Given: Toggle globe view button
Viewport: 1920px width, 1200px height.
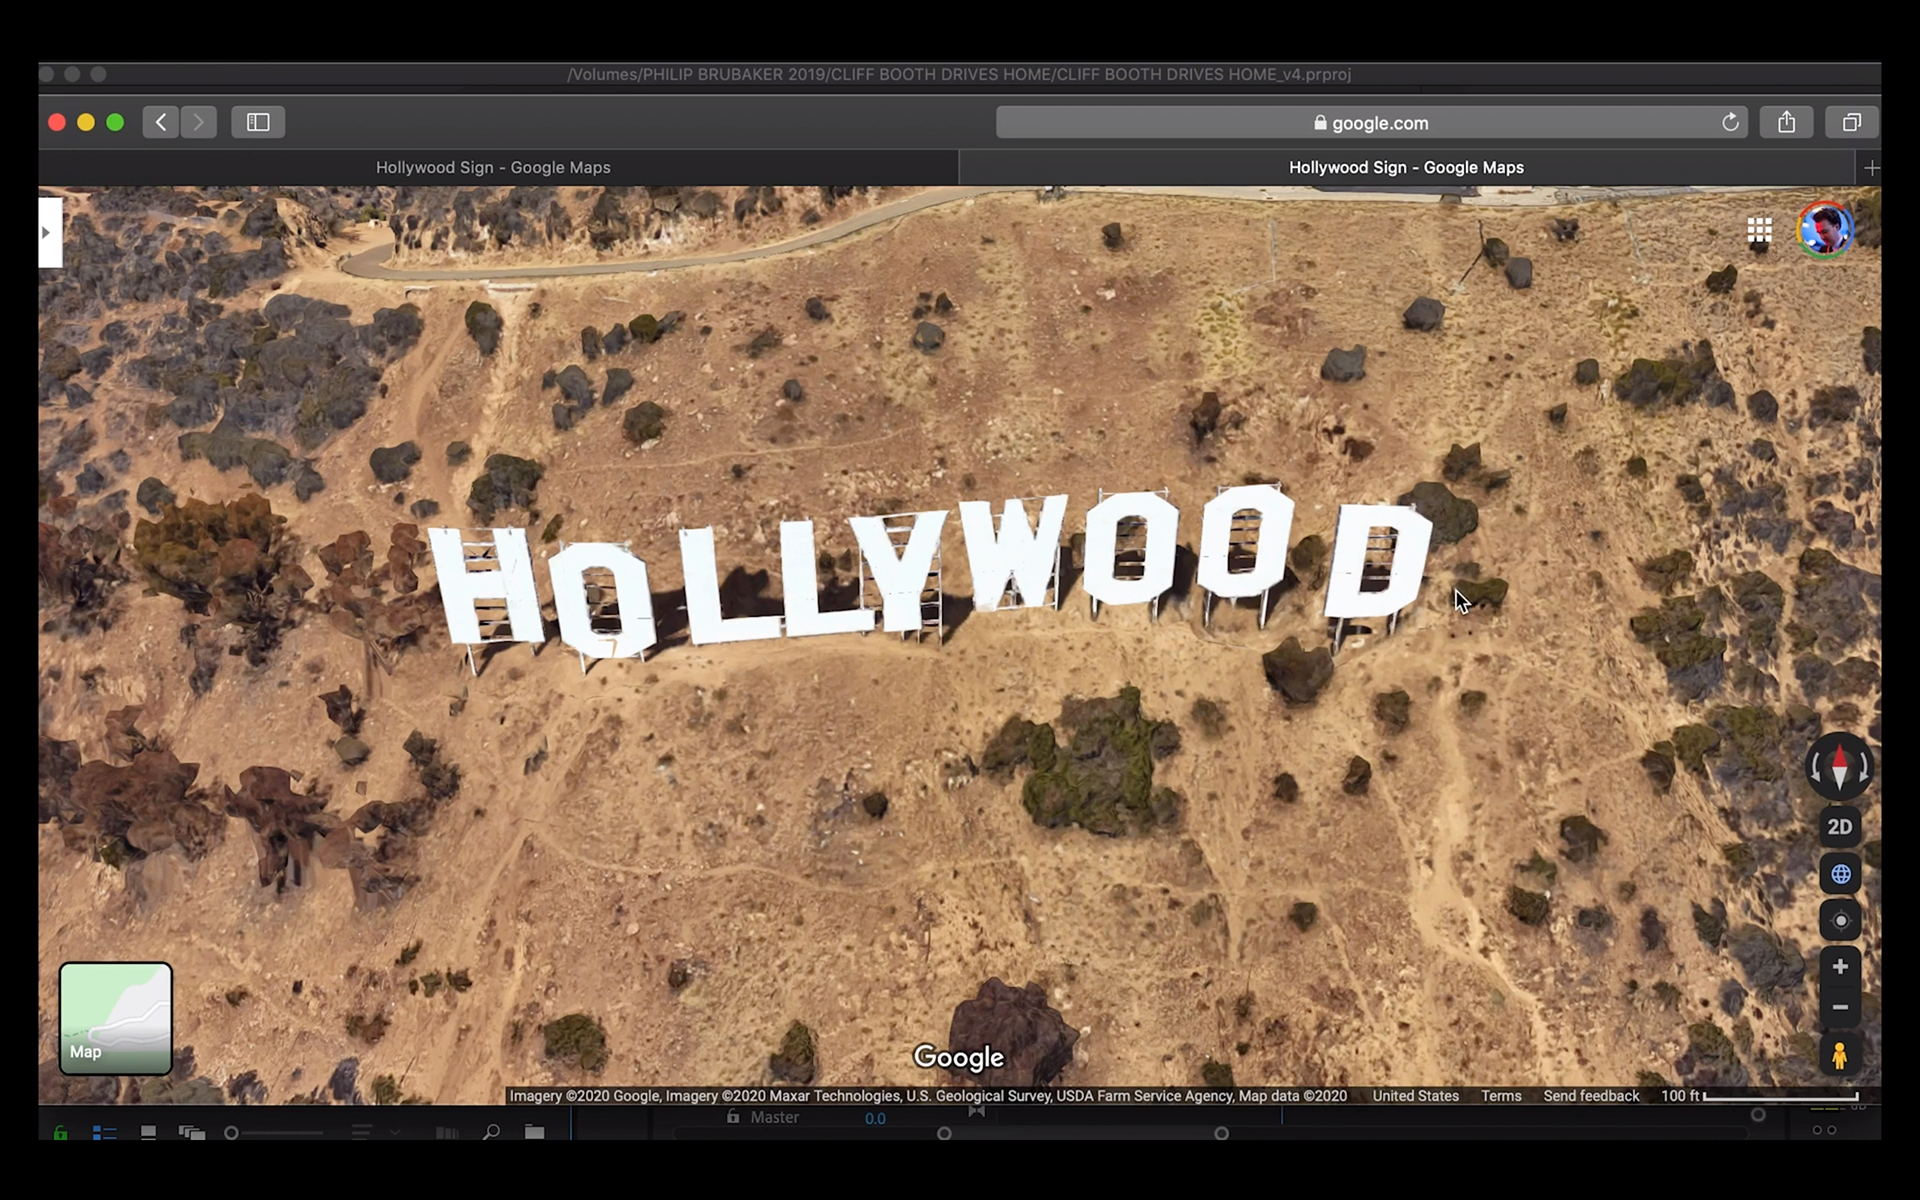Looking at the screenshot, I should pos(1839,874).
